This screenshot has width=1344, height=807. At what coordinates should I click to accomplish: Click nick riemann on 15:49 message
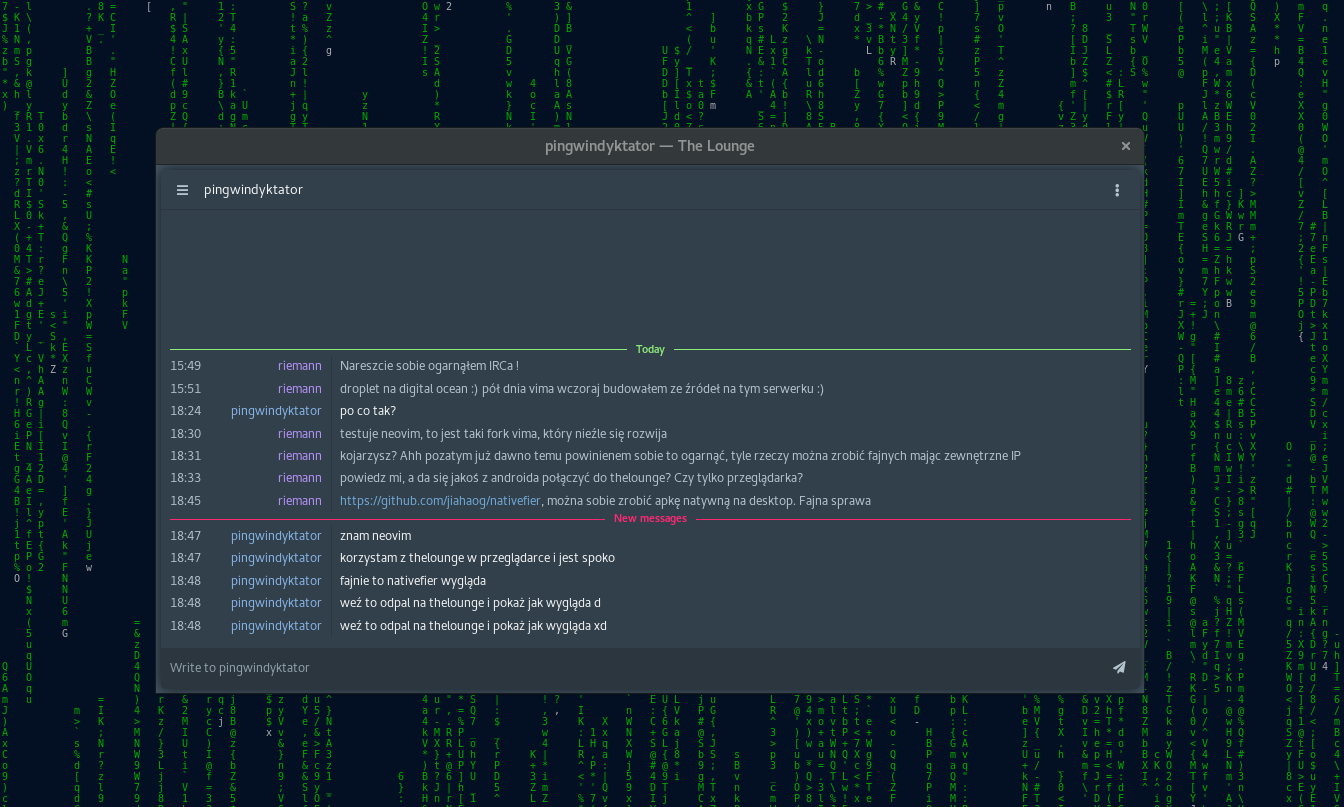[300, 366]
